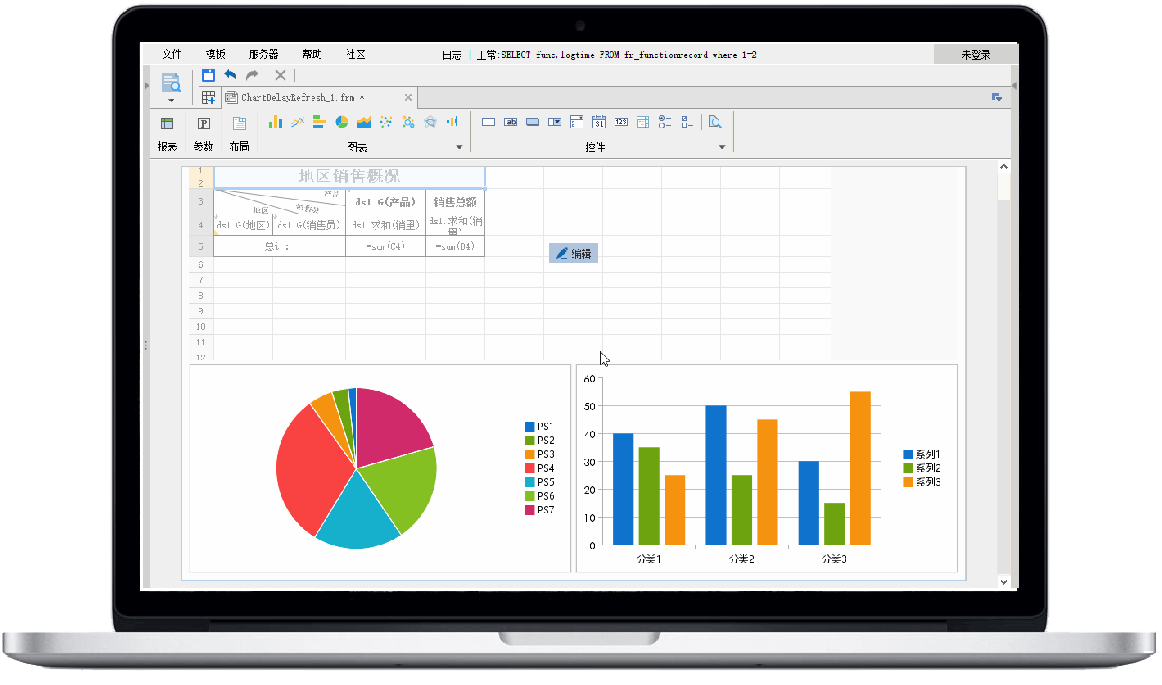The height and width of the screenshot is (685, 1162).
Task: Open the preview dropdown arrow
Action: click(x=171, y=100)
